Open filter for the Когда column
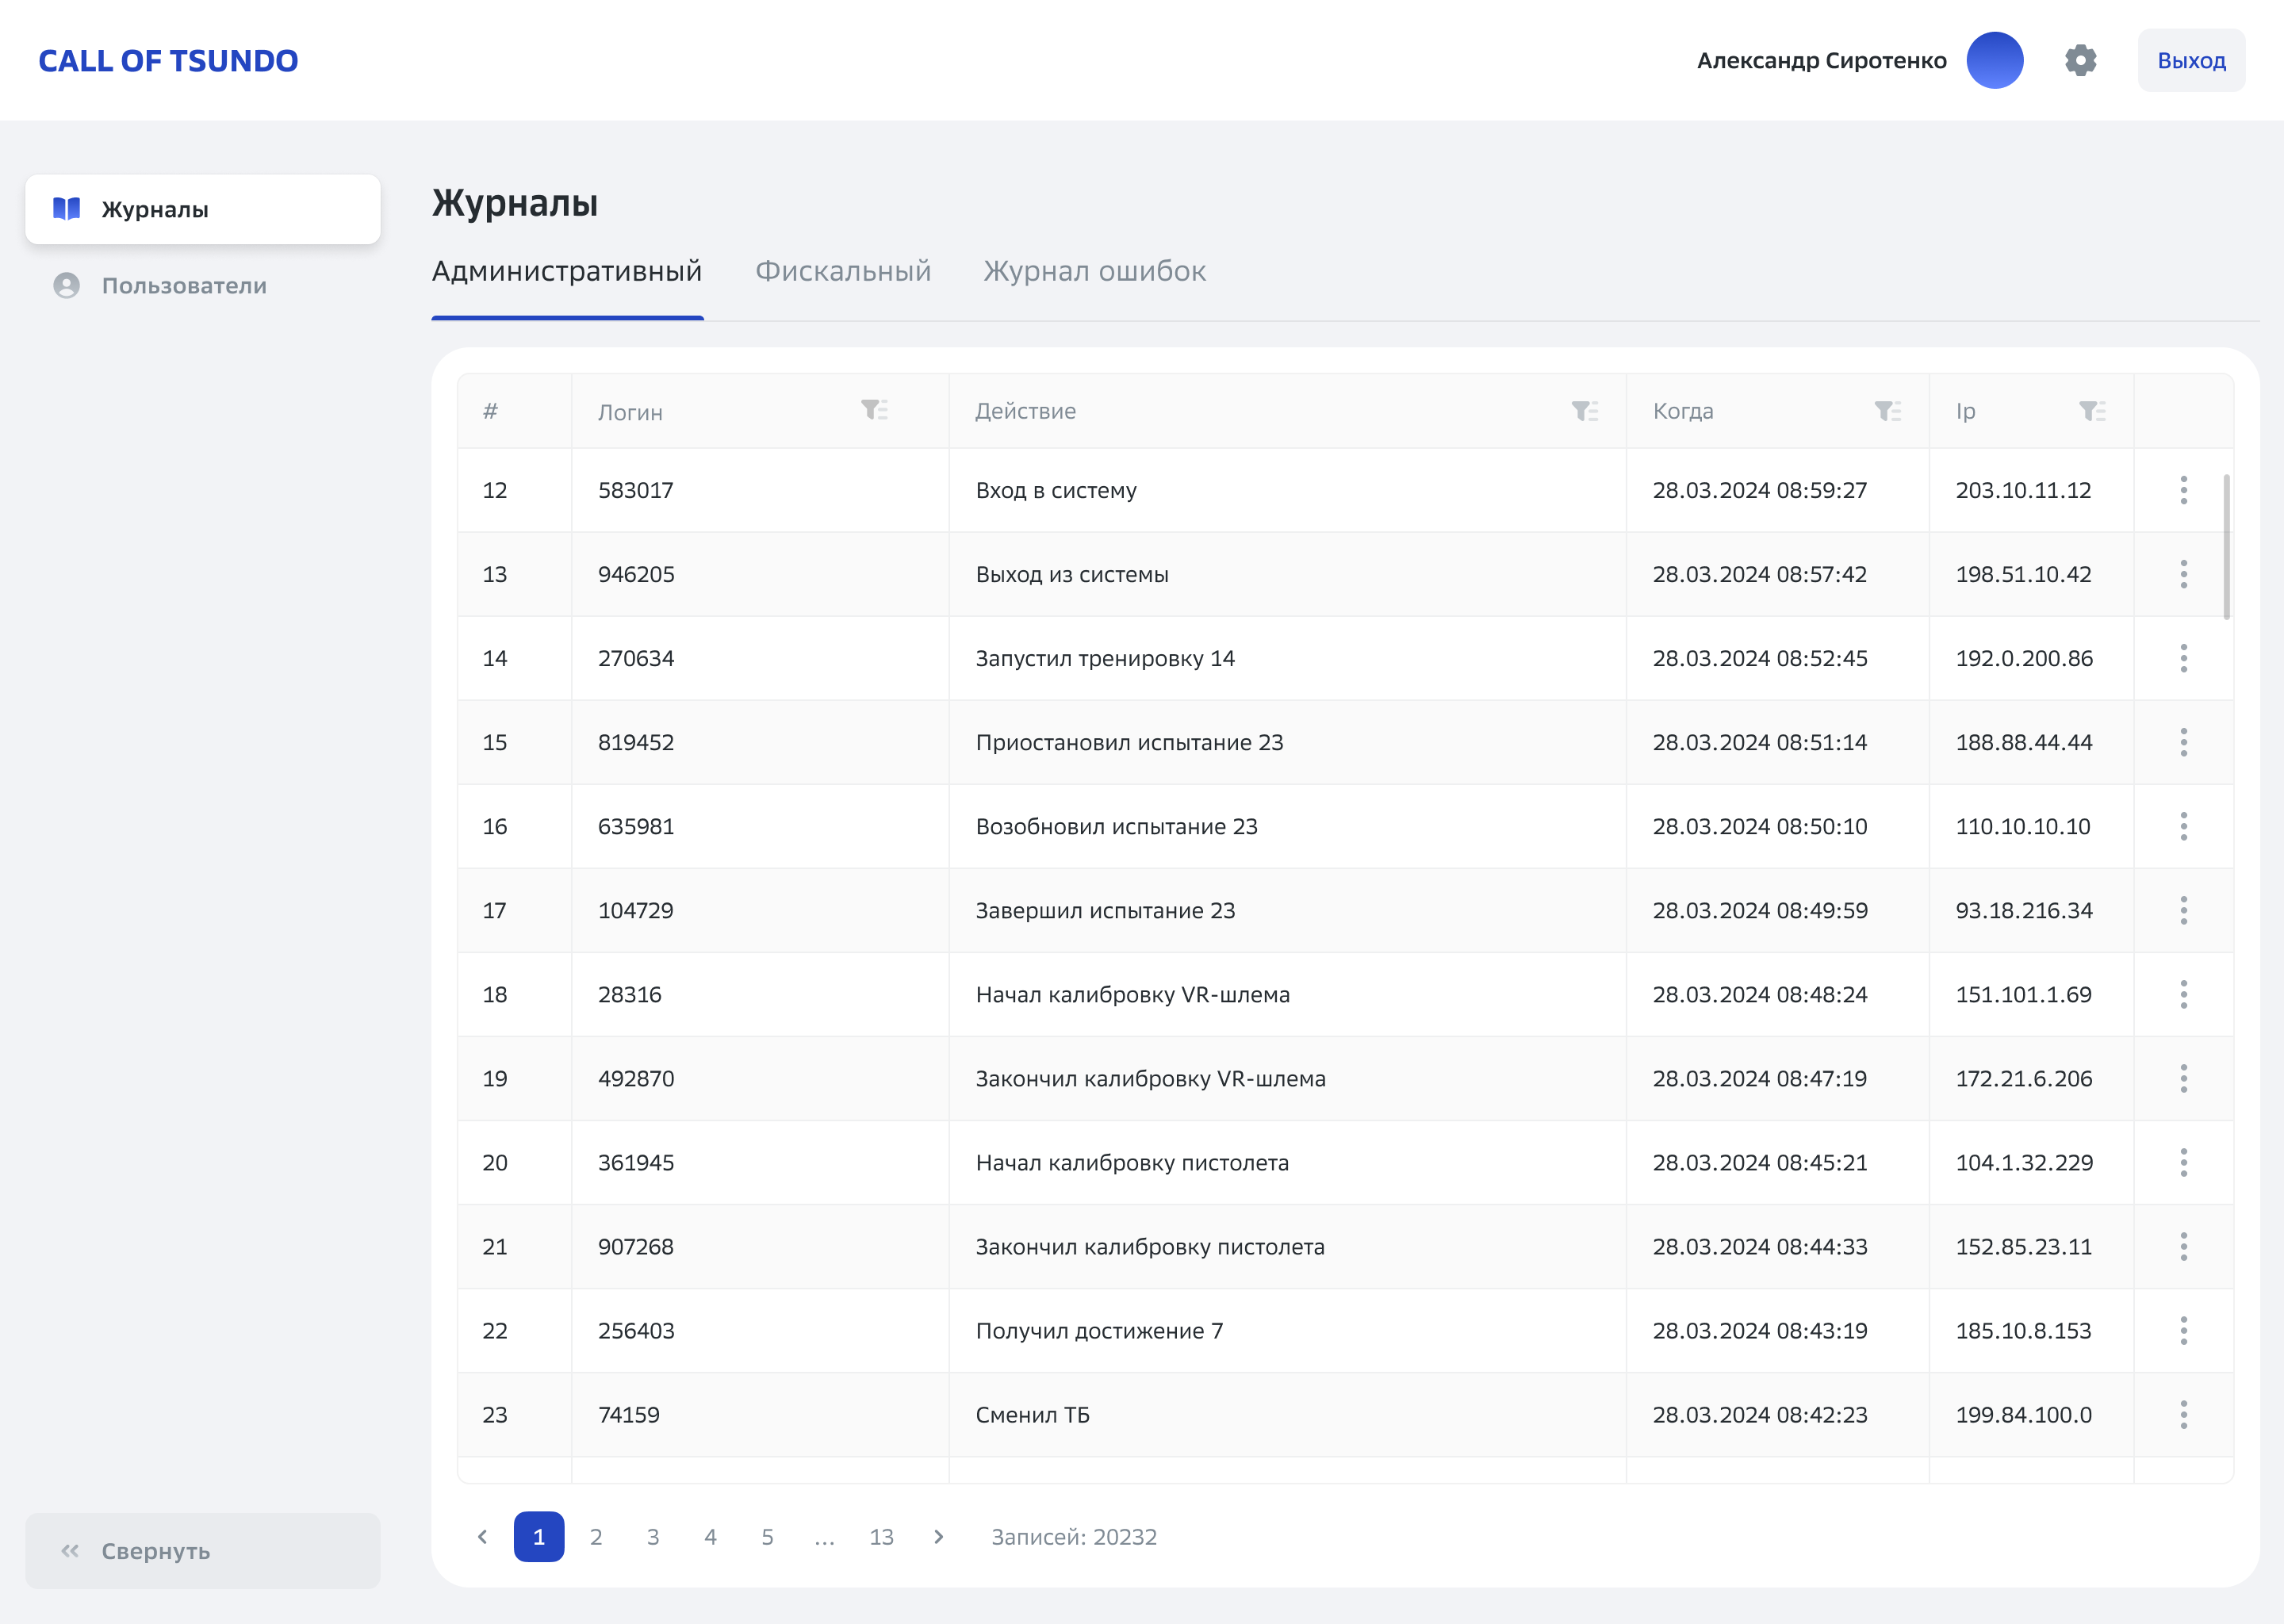The image size is (2284, 1624). [x=1887, y=411]
